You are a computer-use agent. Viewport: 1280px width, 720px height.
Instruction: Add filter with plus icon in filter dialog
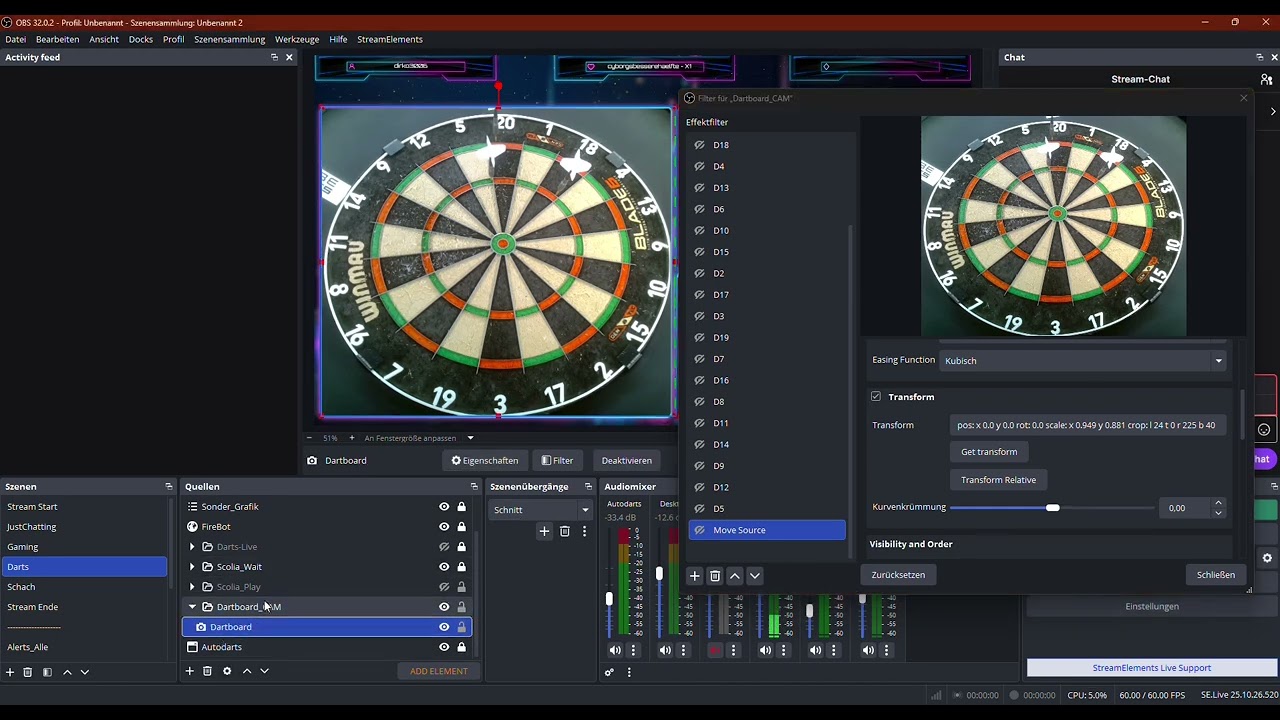click(694, 576)
